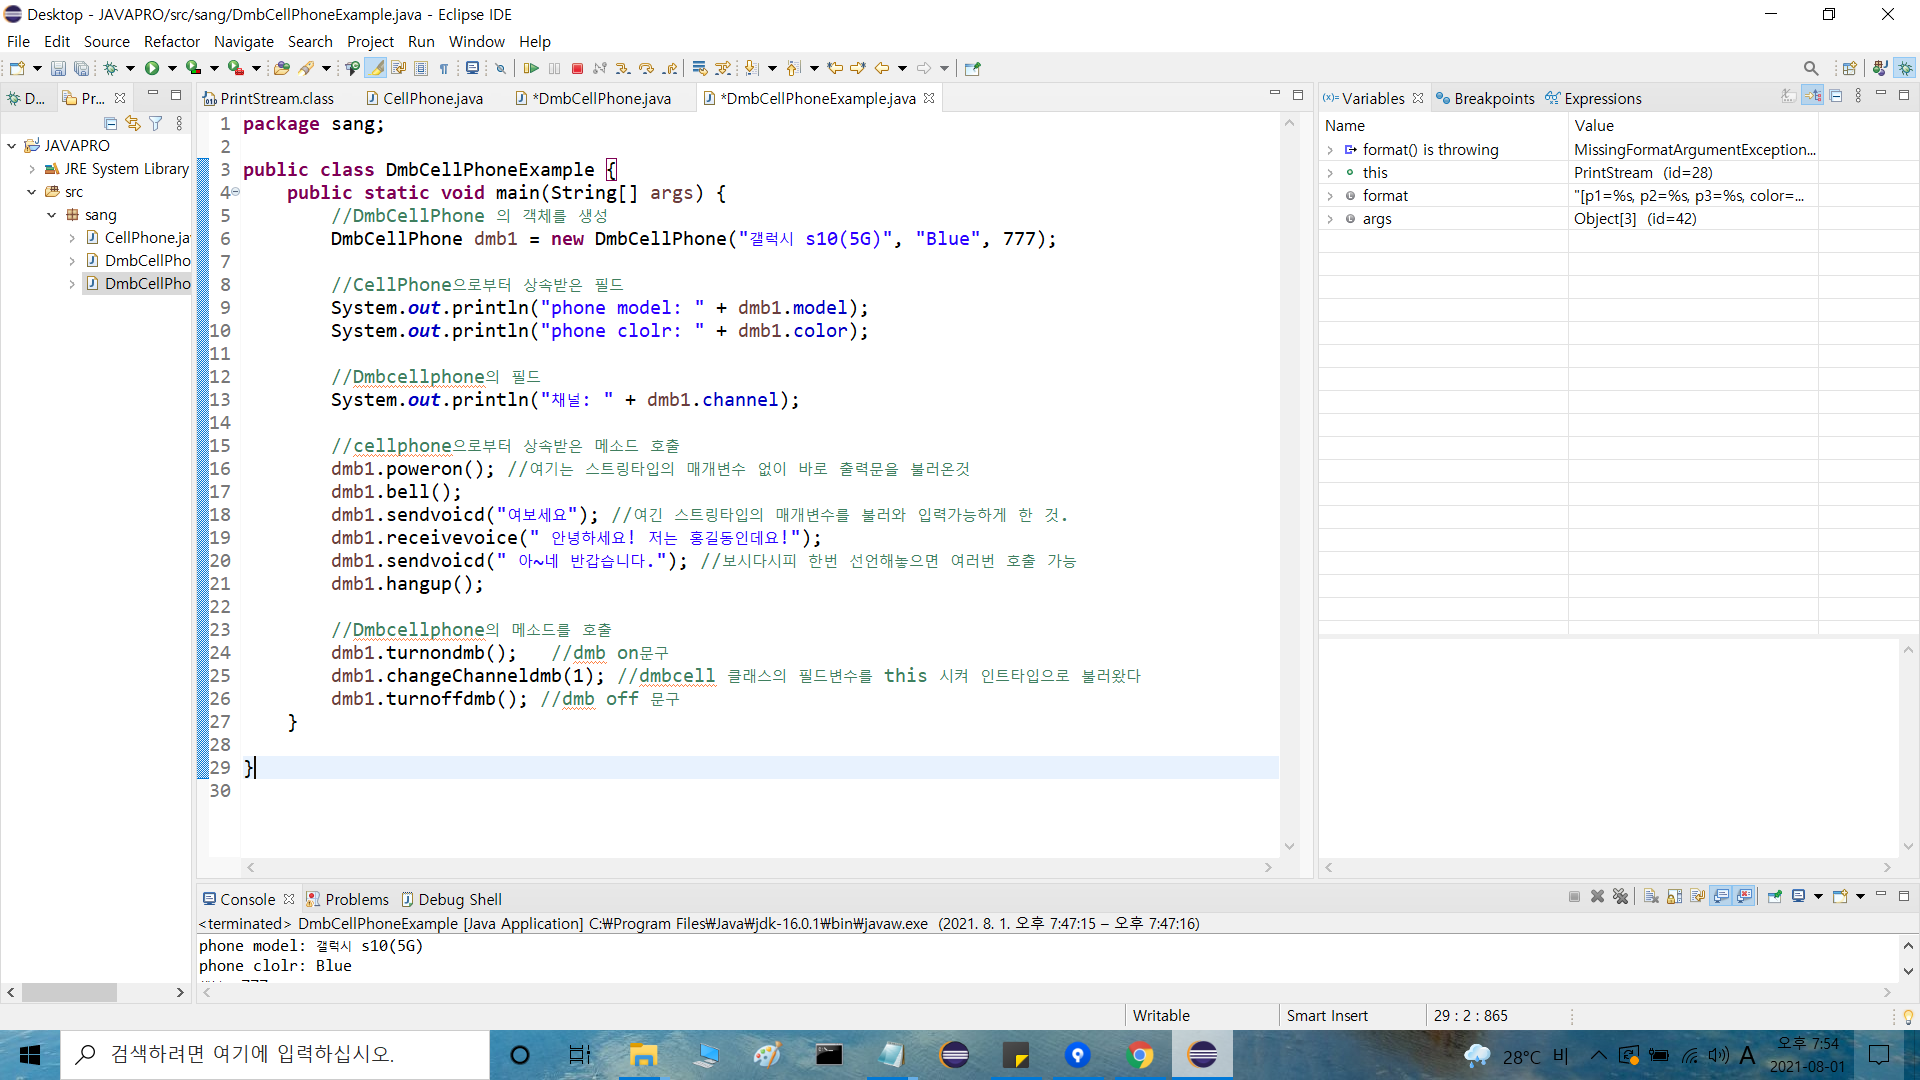Viewport: 1920px width, 1080px height.
Task: Click the search magnifier icon at top right
Action: 1810,68
